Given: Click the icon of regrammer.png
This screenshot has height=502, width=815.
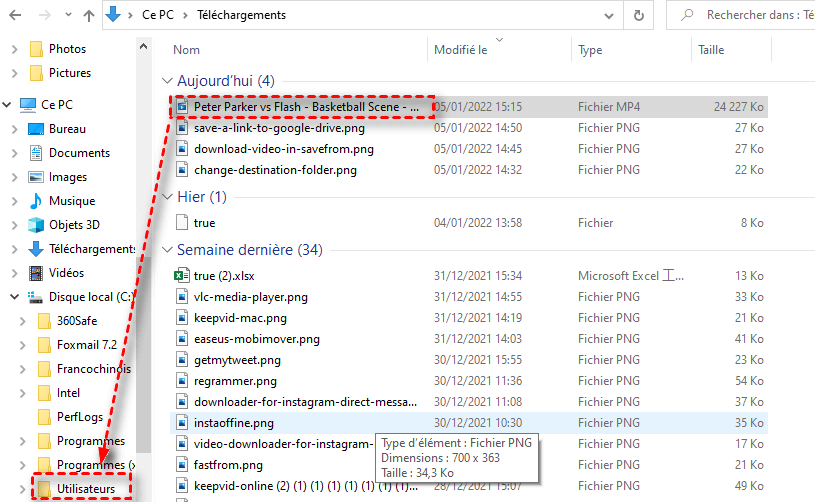Looking at the screenshot, I should click(181, 381).
